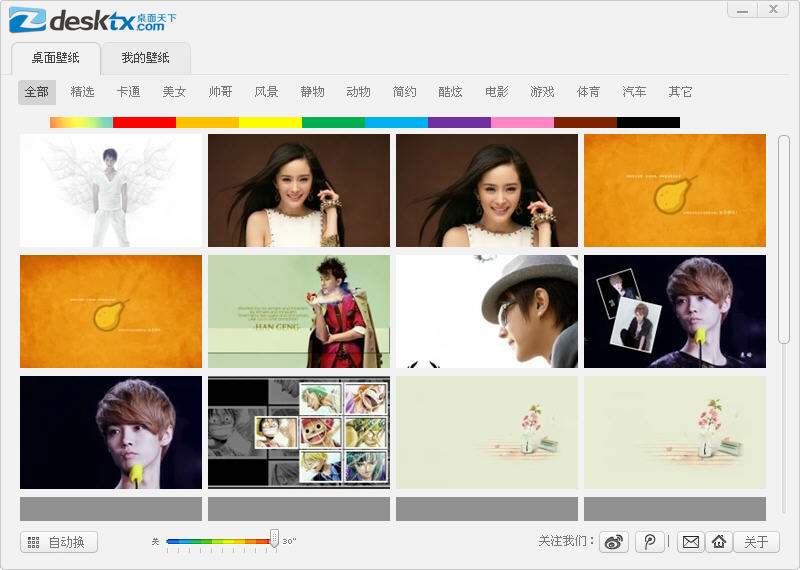Select the One Piece manga collage wallpaper
The width and height of the screenshot is (800, 570).
click(299, 432)
